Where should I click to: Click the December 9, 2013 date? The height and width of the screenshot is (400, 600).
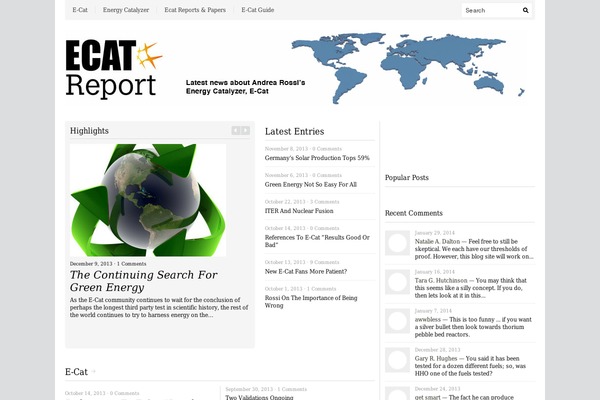(x=91, y=264)
